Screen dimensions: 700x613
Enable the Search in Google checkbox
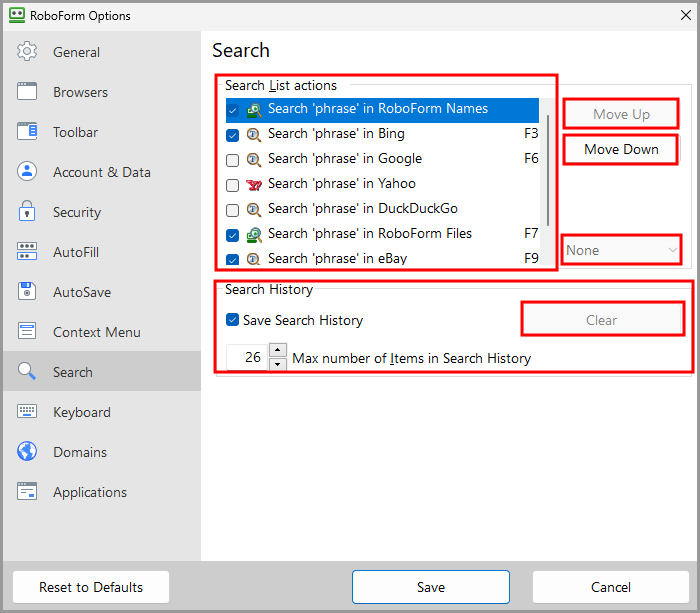[233, 160]
